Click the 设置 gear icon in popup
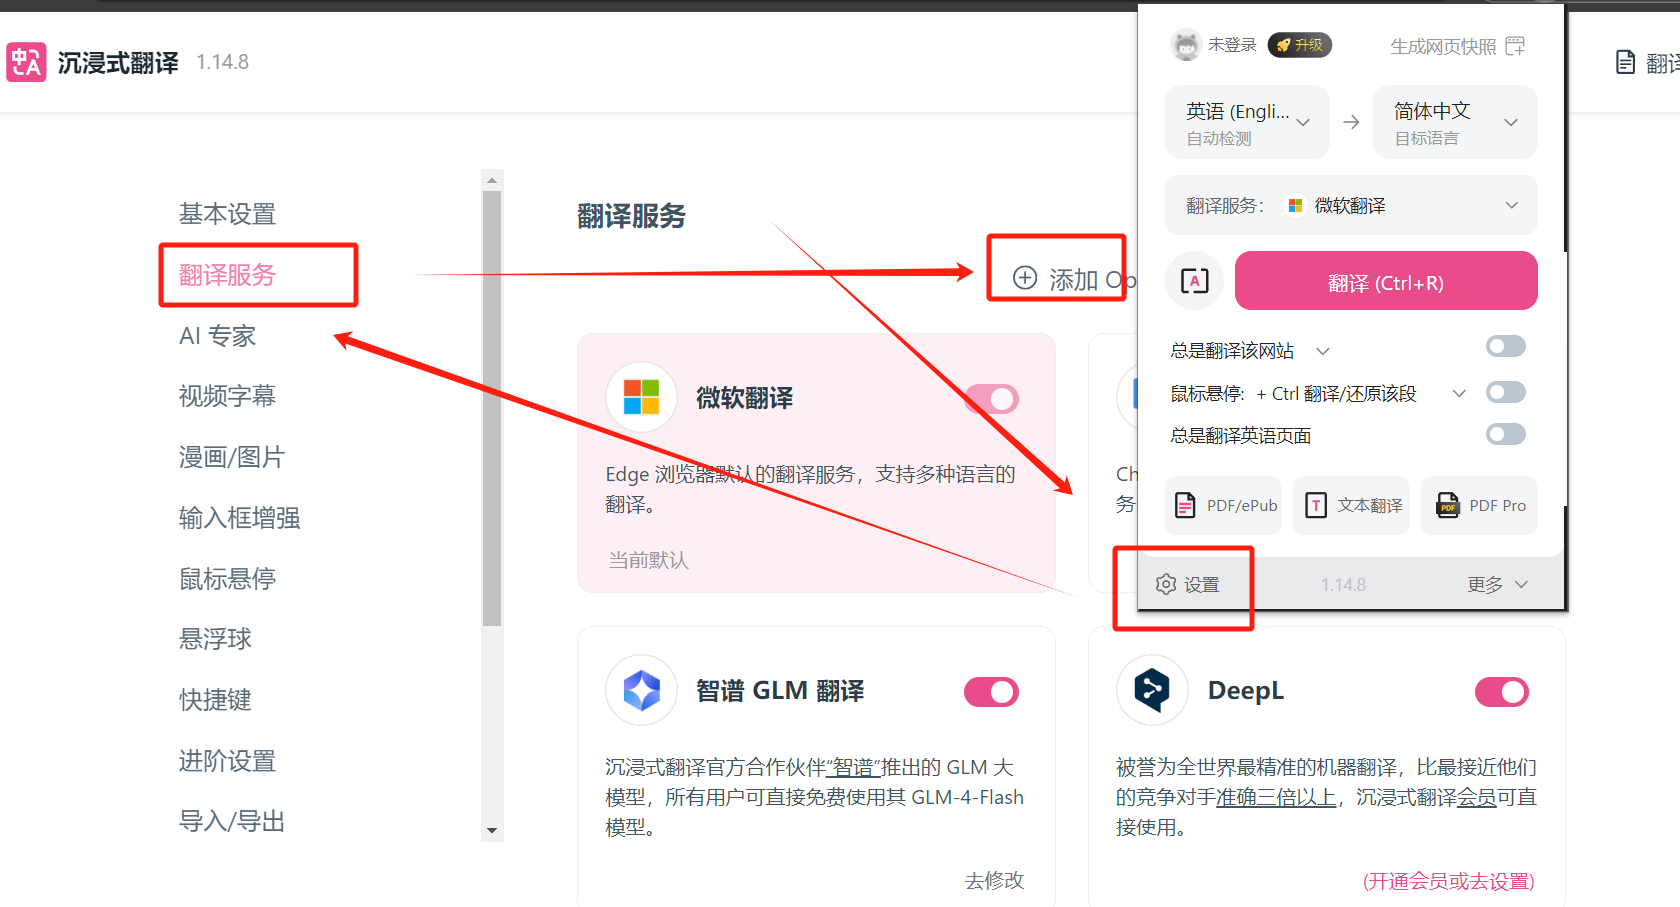Viewport: 1680px width, 907px height. point(1166,584)
